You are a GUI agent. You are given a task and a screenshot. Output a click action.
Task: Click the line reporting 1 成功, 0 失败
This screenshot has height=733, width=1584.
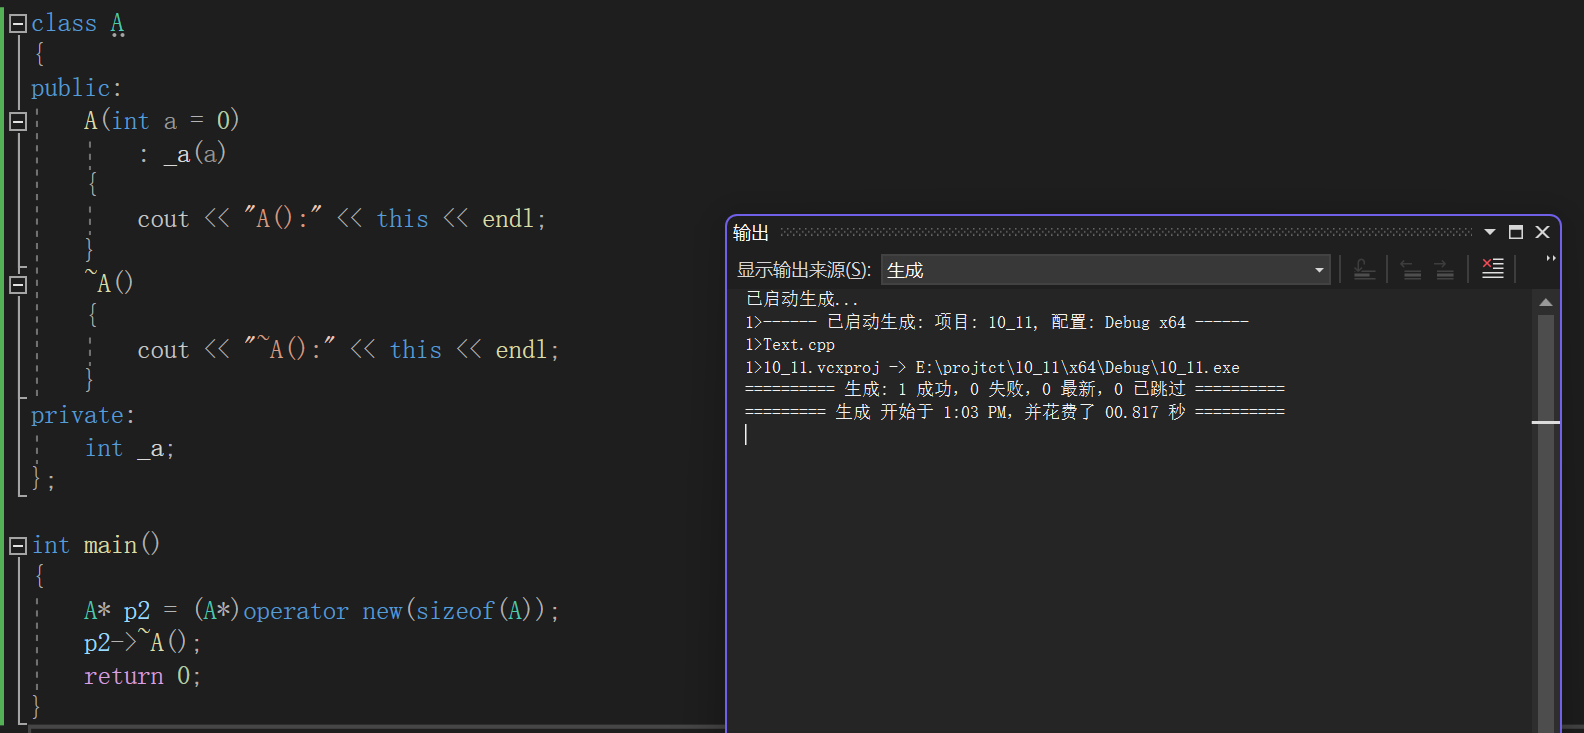1015,389
